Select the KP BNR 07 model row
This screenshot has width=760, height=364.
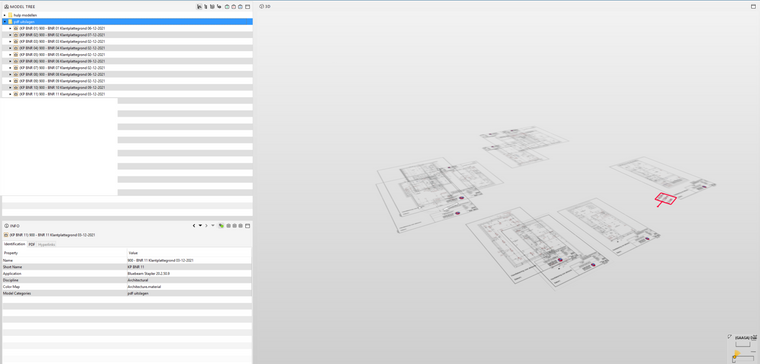pos(127,68)
